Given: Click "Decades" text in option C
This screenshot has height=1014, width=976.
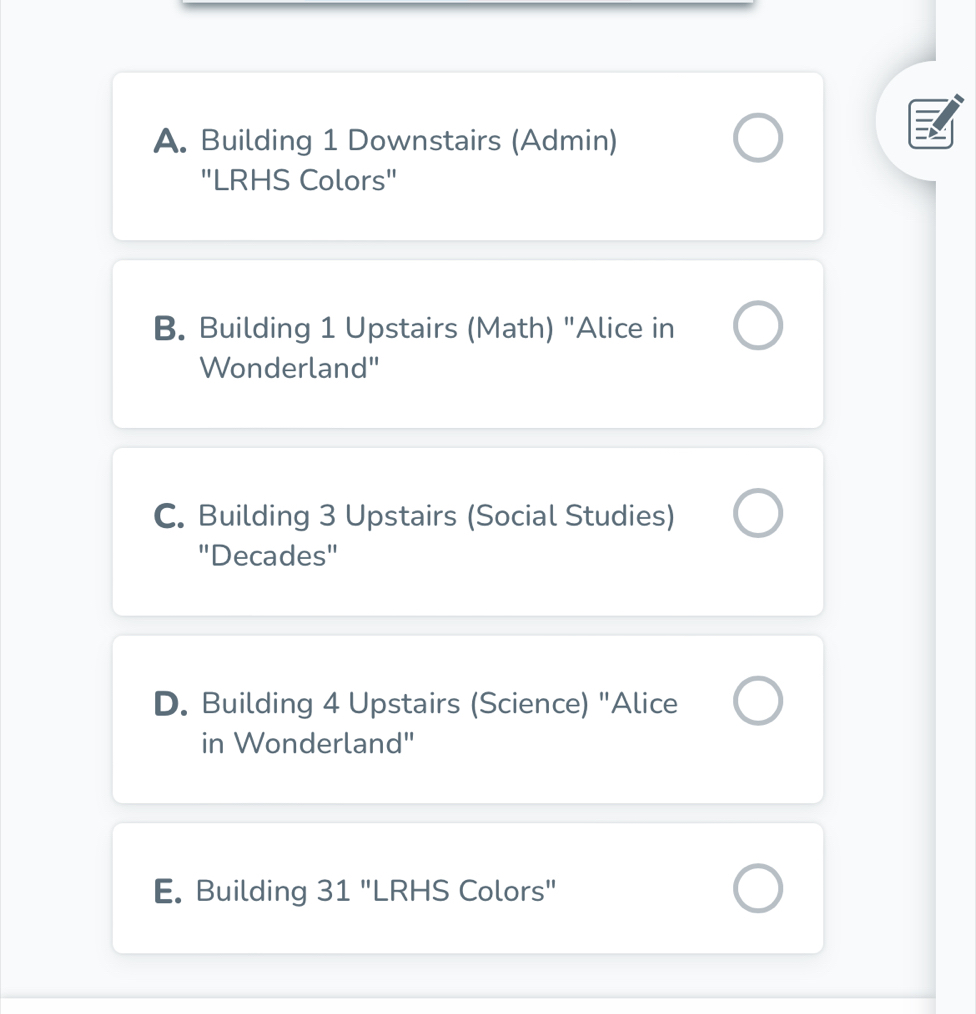Looking at the screenshot, I should point(268,556).
